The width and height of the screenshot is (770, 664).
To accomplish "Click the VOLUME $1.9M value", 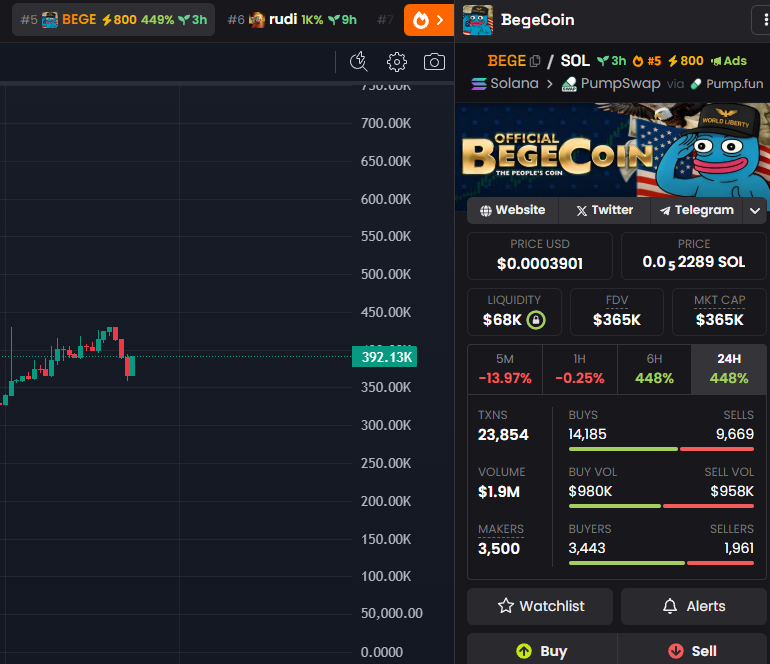I will click(x=499, y=492).
